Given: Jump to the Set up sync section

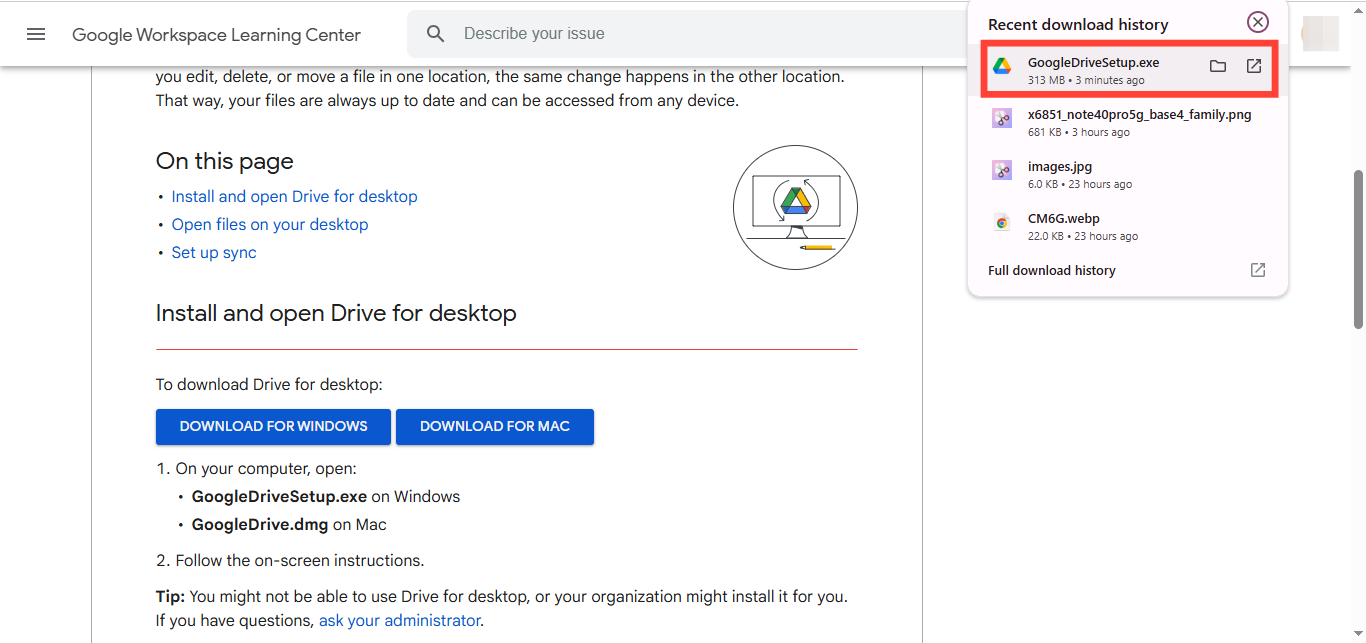Looking at the screenshot, I should tap(214, 253).
